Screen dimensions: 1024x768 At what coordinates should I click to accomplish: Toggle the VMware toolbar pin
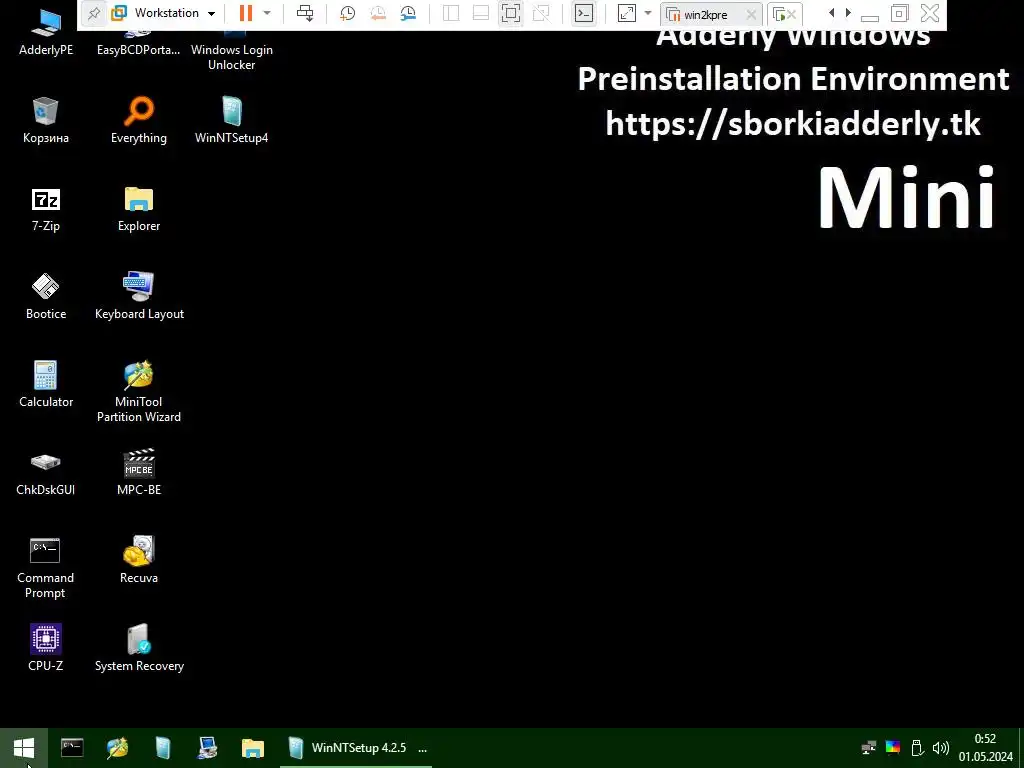coord(93,13)
